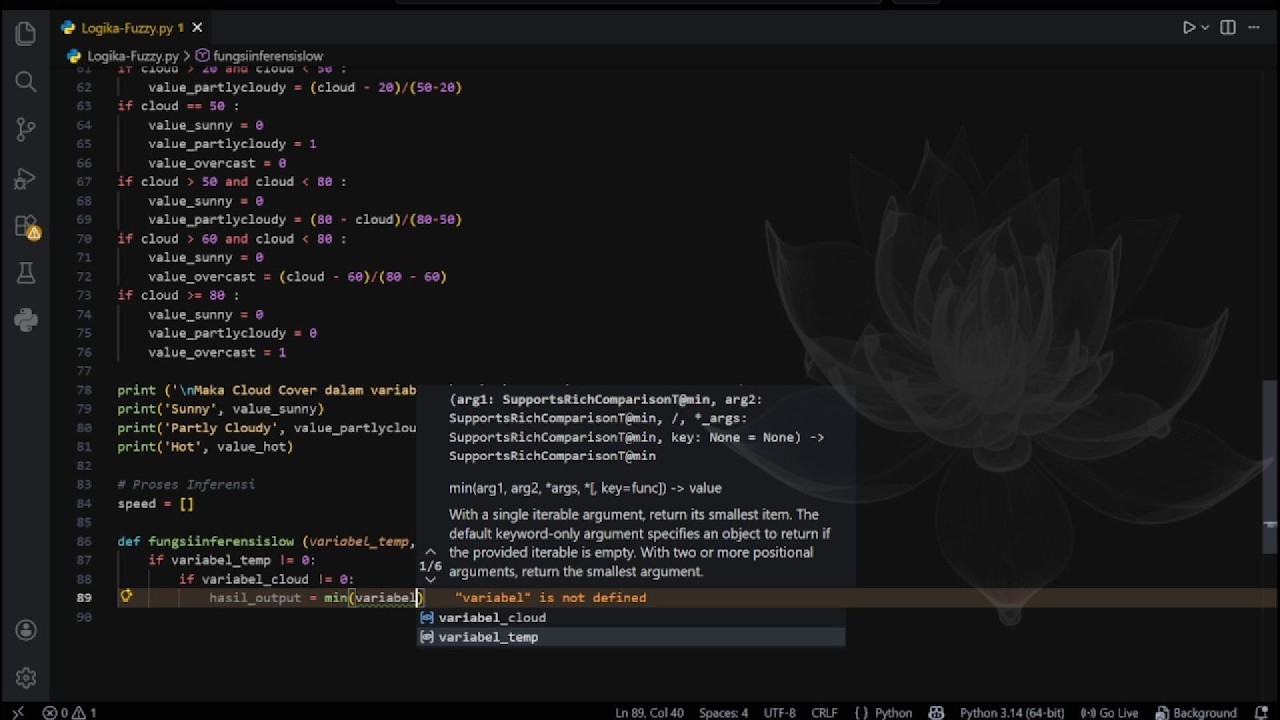Select the Logika-Fuzzy.py editor tab
The width and height of the screenshot is (1280, 720).
130,28
